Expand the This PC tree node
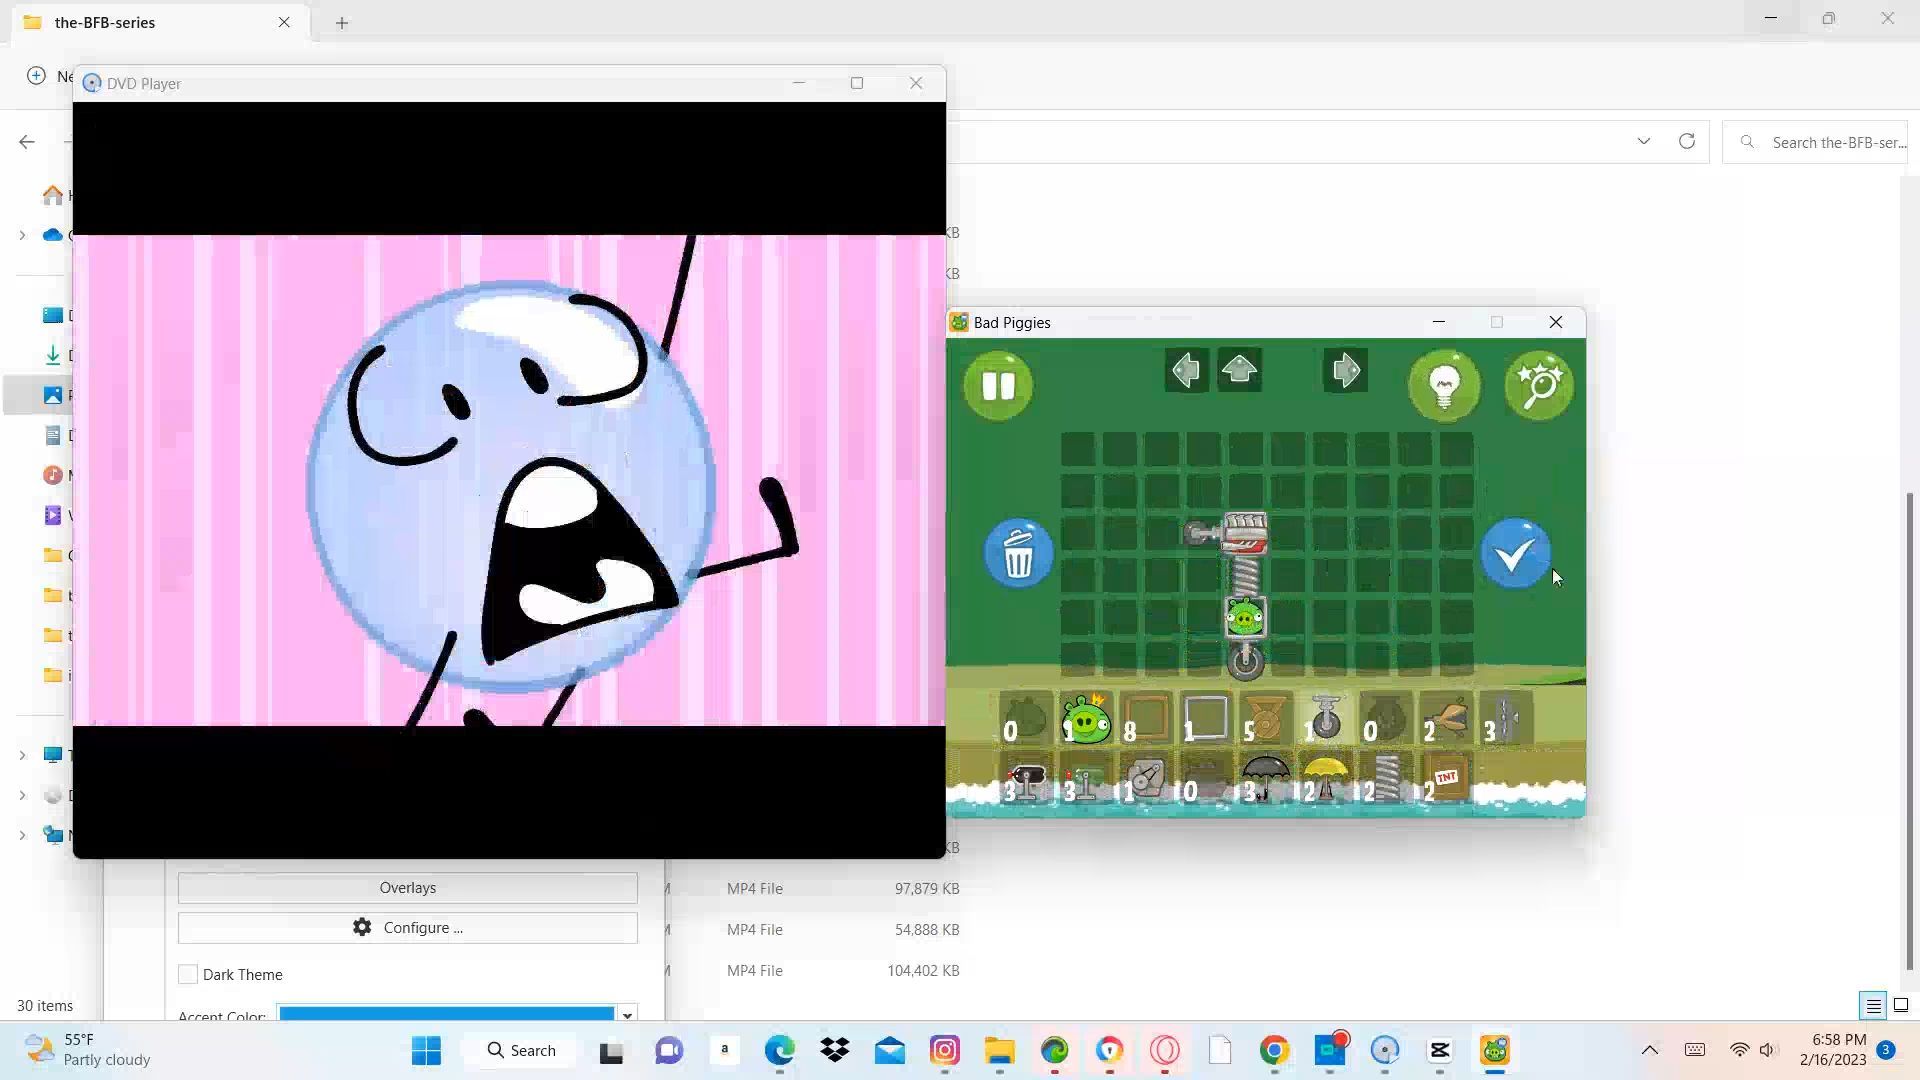1920x1080 pixels. 22,755
